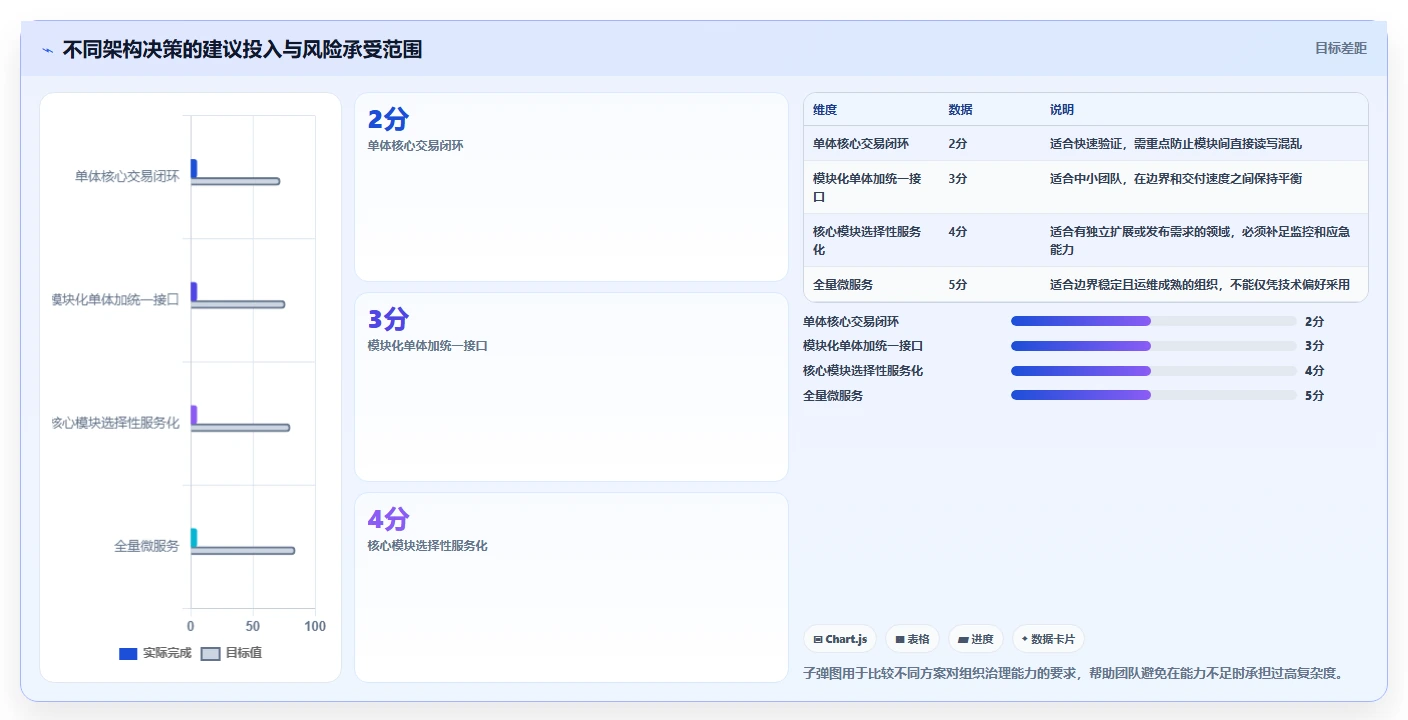
Task: Click description starting 适合中小团队 in the table
Action: [1176, 179]
